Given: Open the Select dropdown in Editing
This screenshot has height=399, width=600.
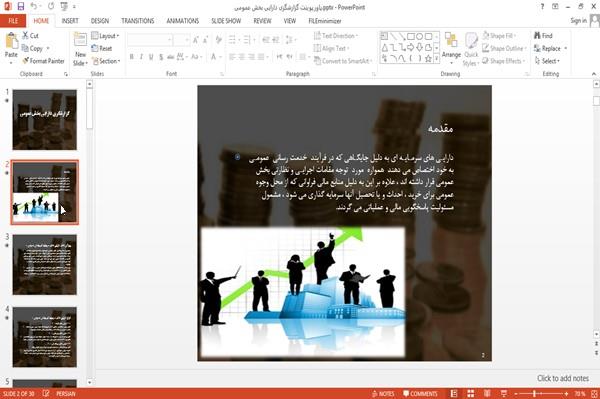Looking at the screenshot, I should pyautogui.click(x=547, y=61).
